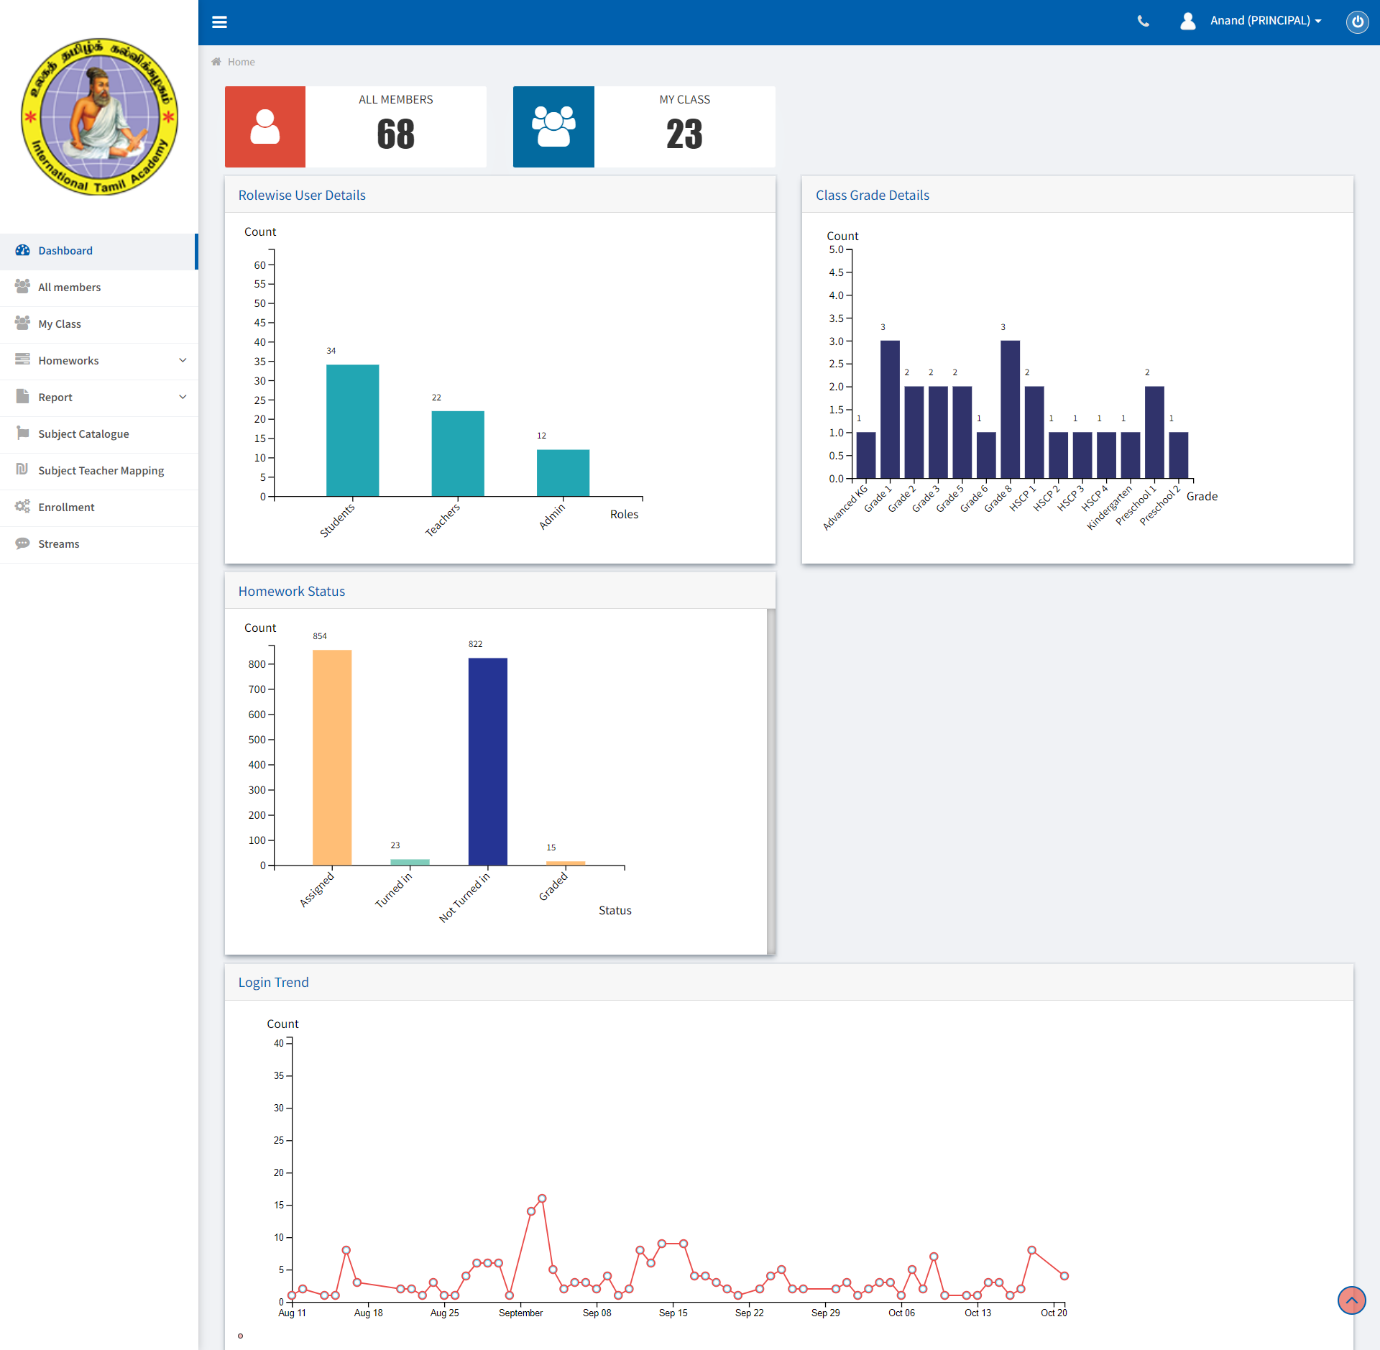Screen dimensions: 1380x1350
Task: Open Dashboard in the sidebar
Action: (65, 251)
